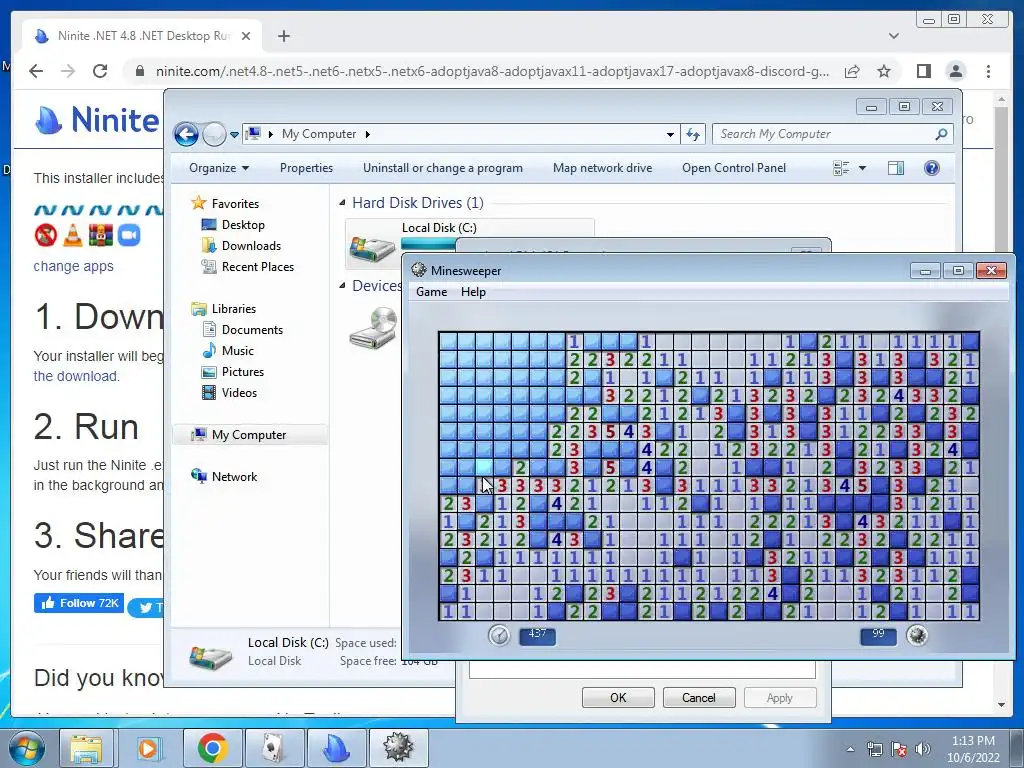This screenshot has width=1024, height=768.
Task: Open the Chrome profile icon
Action: tap(955, 71)
